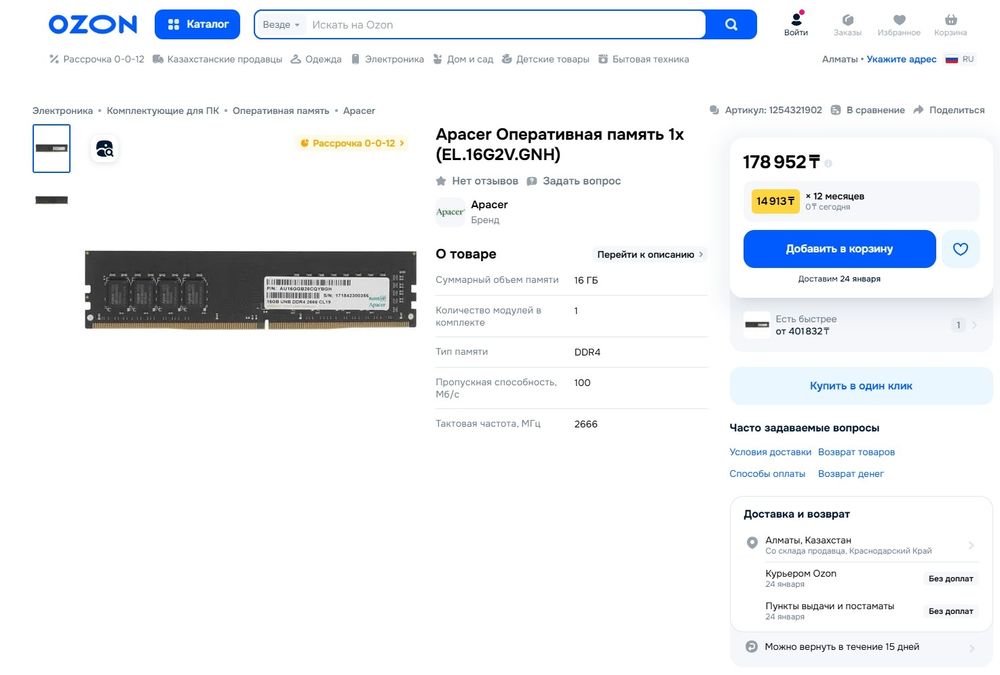Open the Электроника category in top menu
The image size is (1000, 675).
(388, 59)
